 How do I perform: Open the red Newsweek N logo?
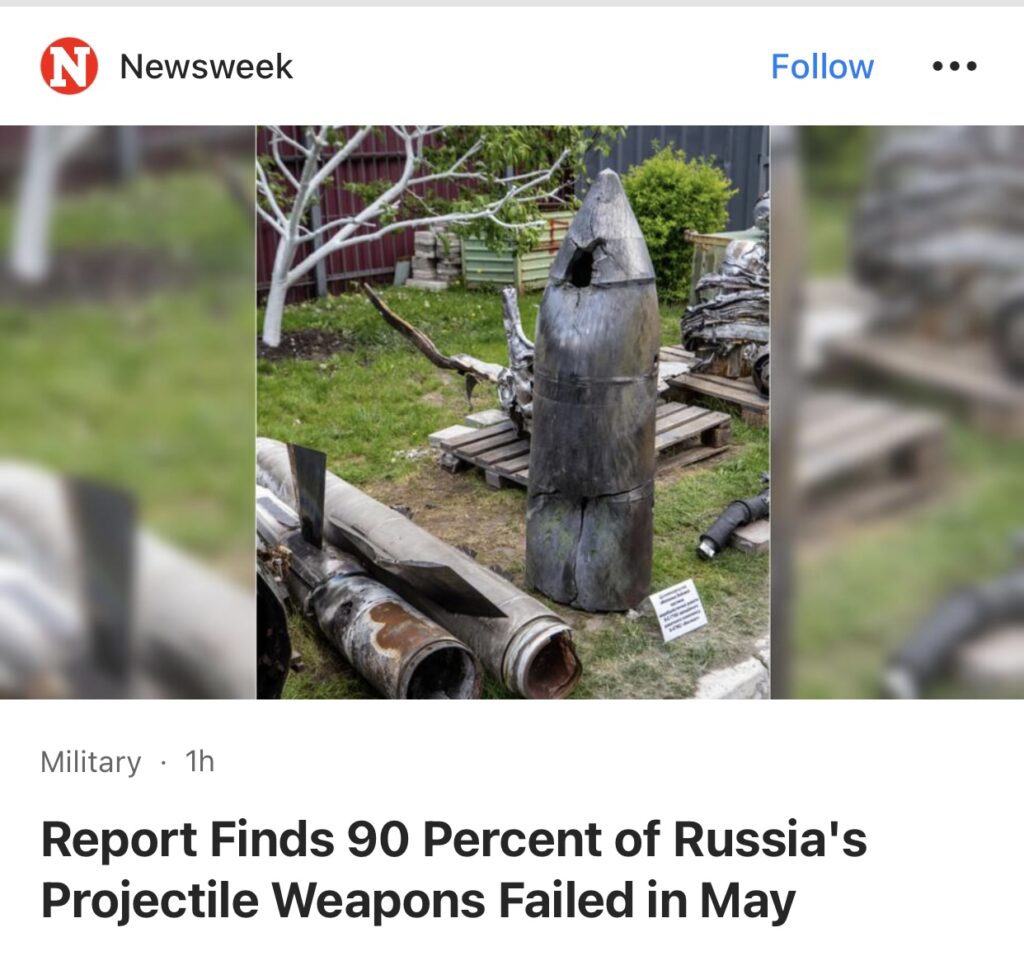pos(69,66)
